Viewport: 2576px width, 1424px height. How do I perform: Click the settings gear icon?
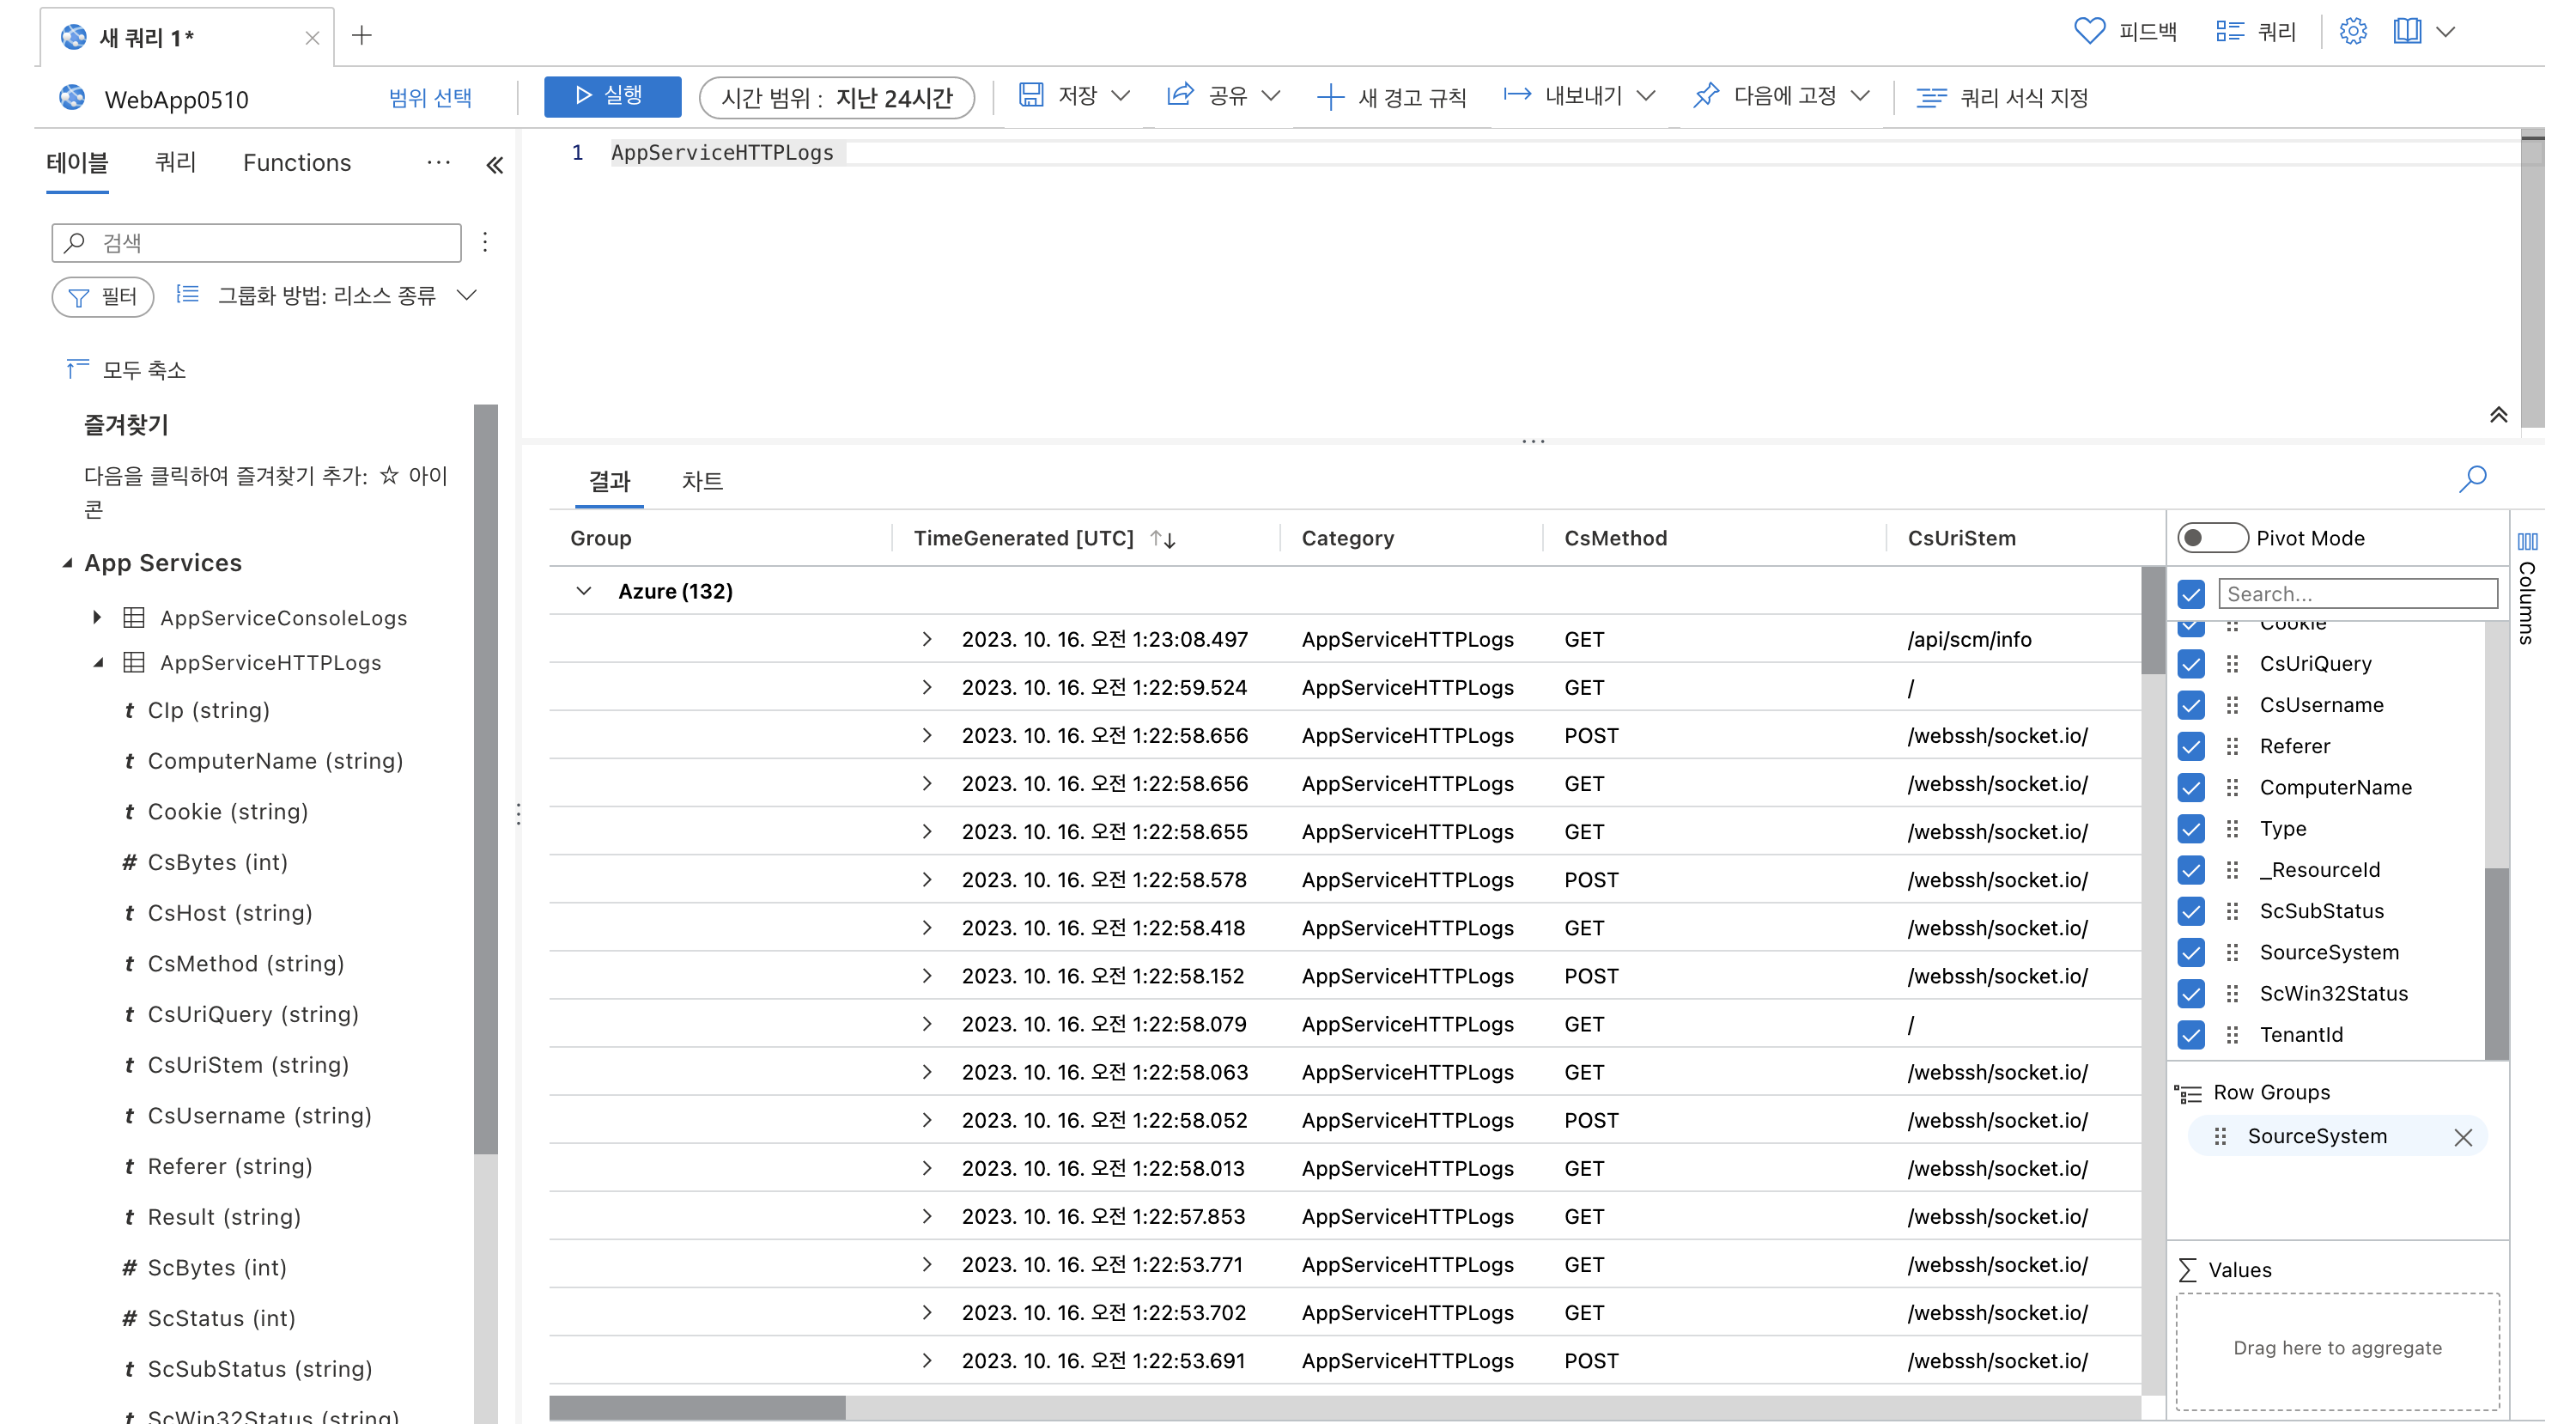pos(2353,32)
